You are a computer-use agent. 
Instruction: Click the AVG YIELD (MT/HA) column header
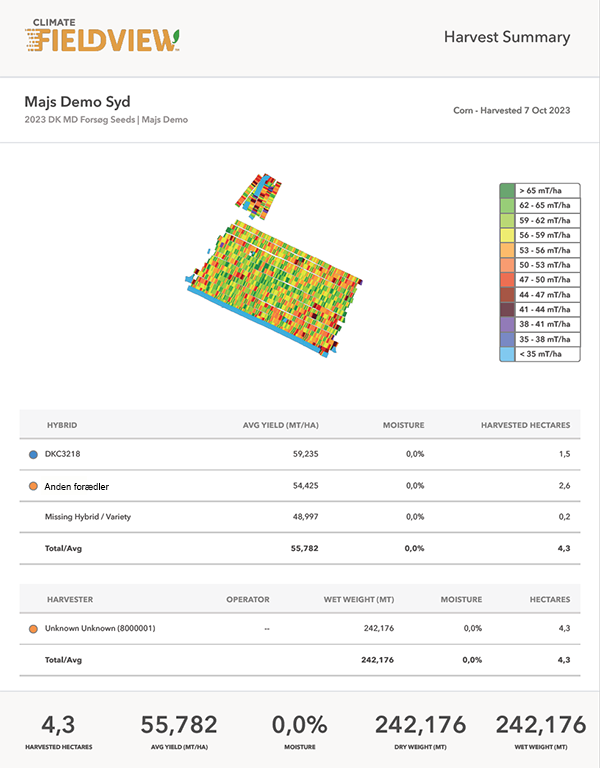coord(281,425)
